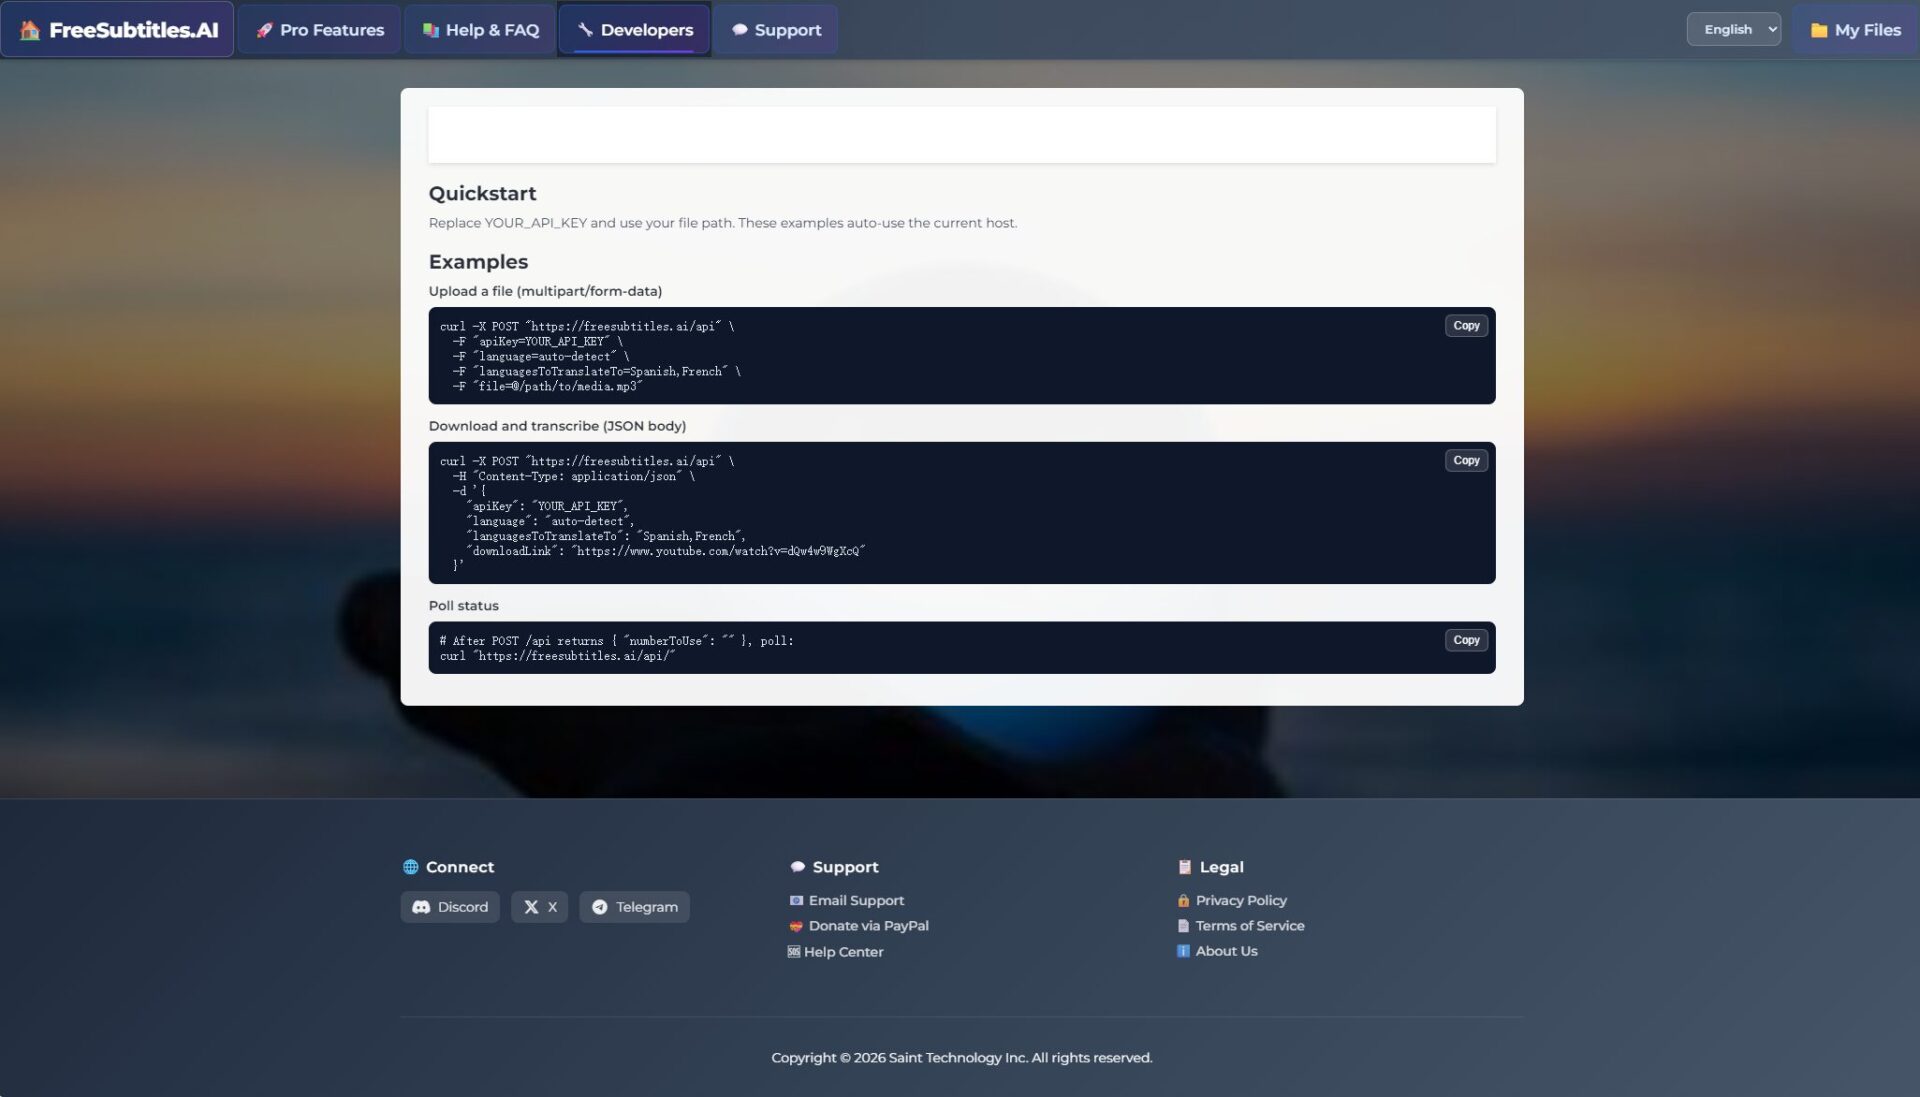Viewport: 1920px width, 1097px height.
Task: Open My Files folder button
Action: 1855,30
